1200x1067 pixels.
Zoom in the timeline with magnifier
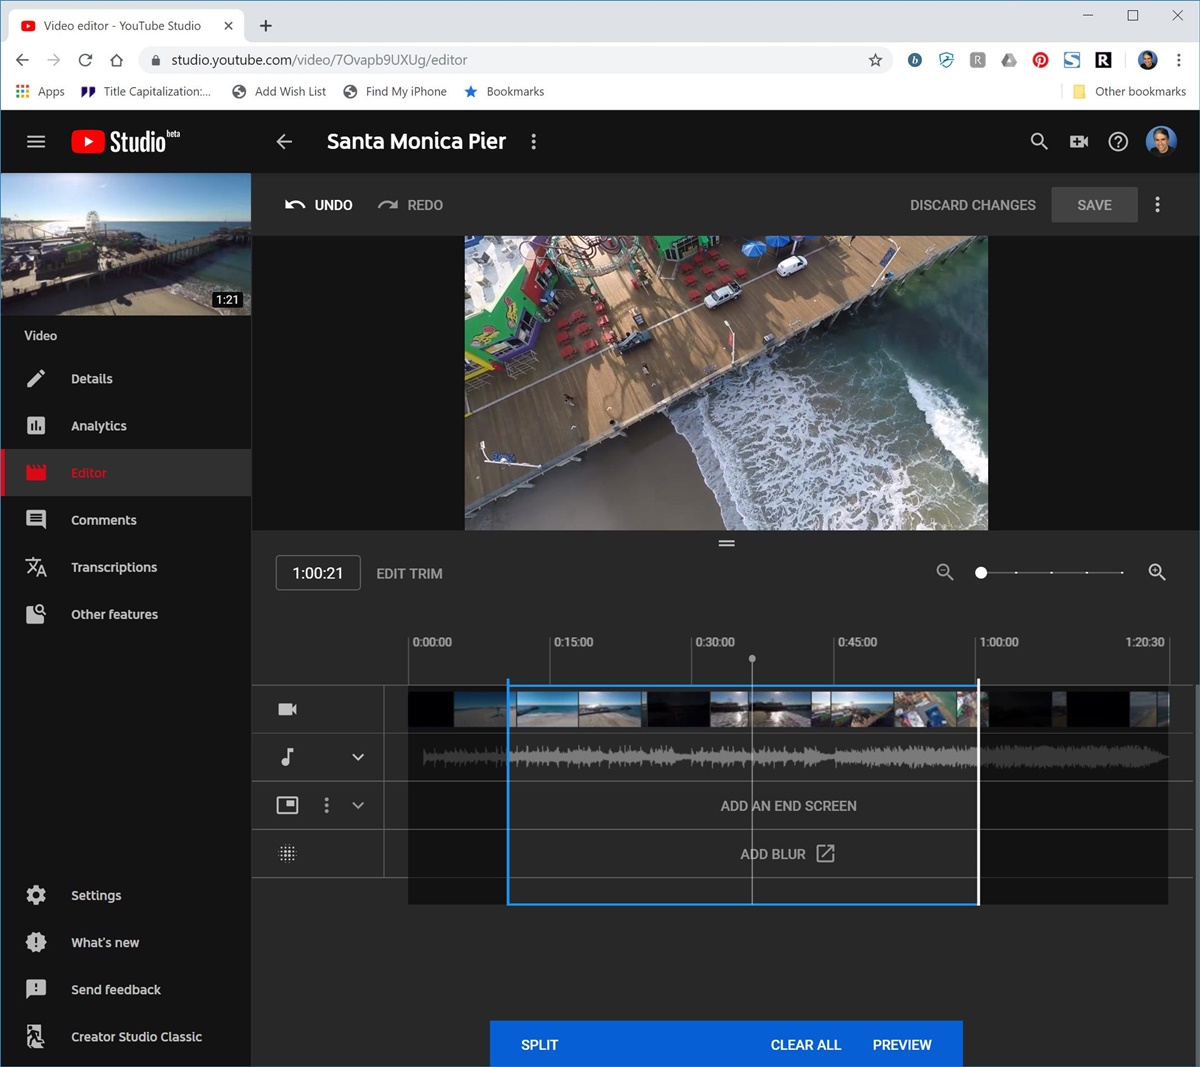point(1157,572)
